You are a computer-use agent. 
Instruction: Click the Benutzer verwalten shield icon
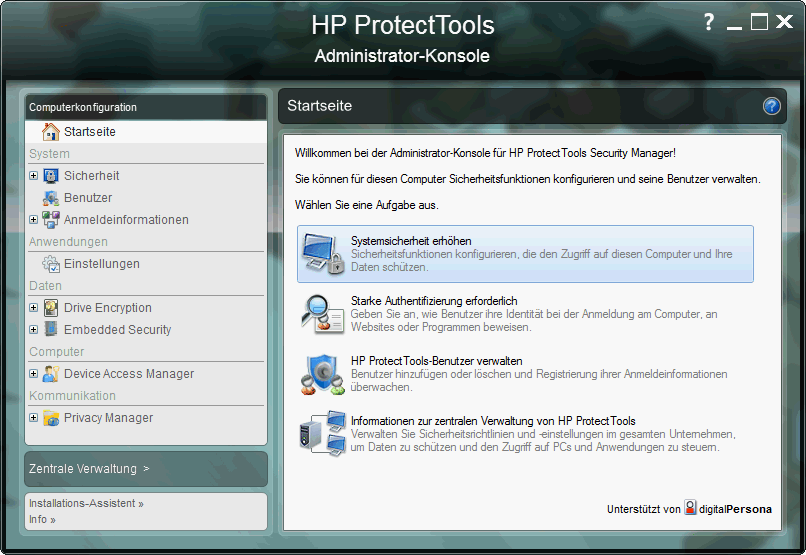323,374
